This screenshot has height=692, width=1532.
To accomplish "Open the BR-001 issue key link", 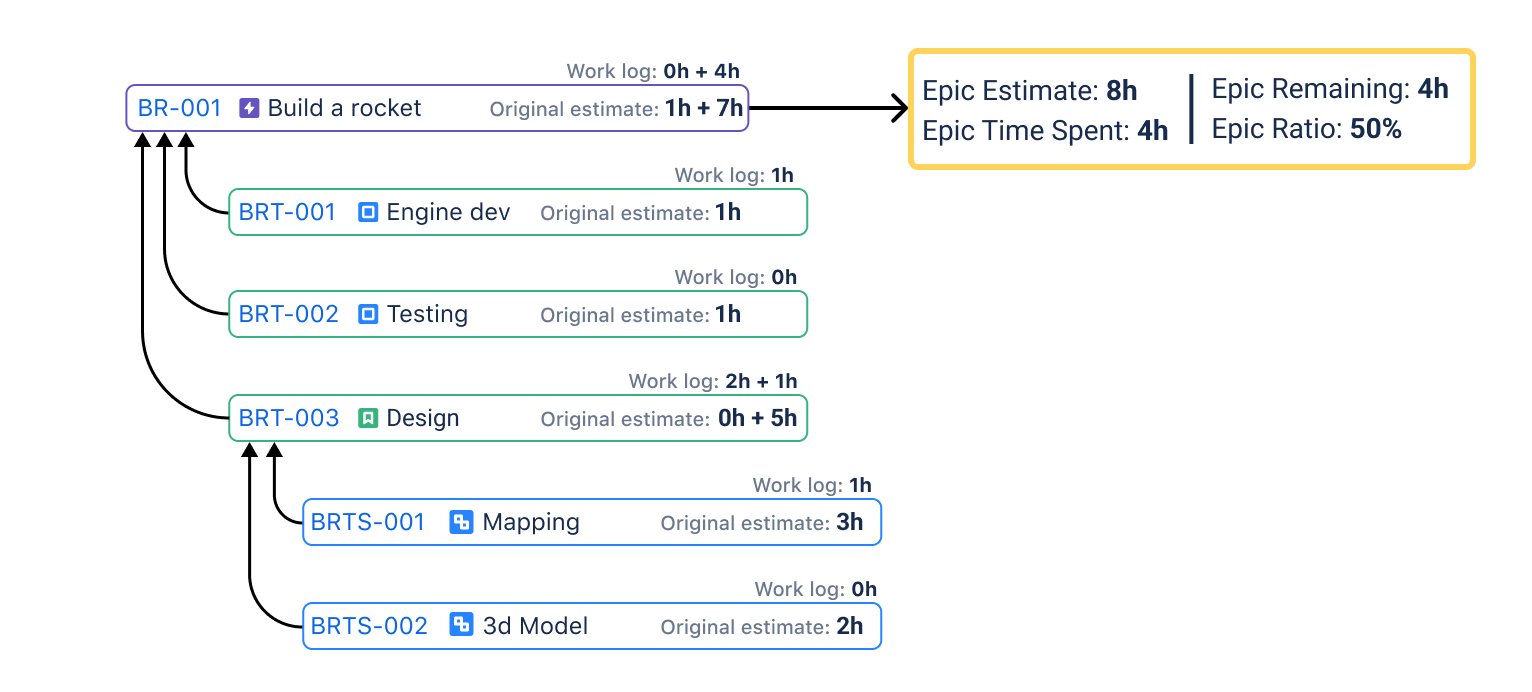I will point(179,108).
